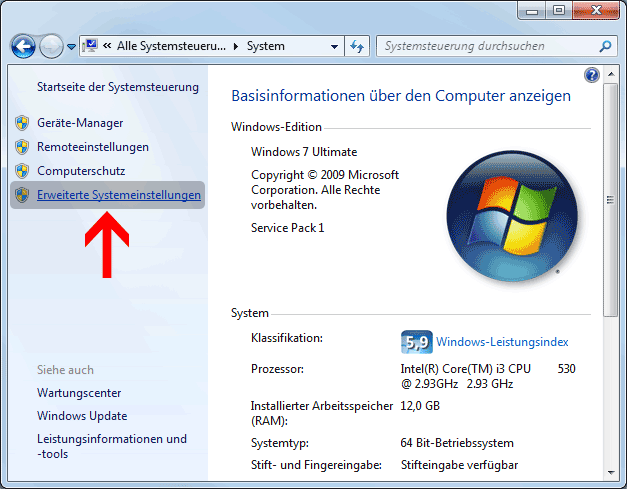Click the shield icon beside Erweiterte Systemeinstellungen
Viewport: 627px width, 489px height.
pos(22,195)
